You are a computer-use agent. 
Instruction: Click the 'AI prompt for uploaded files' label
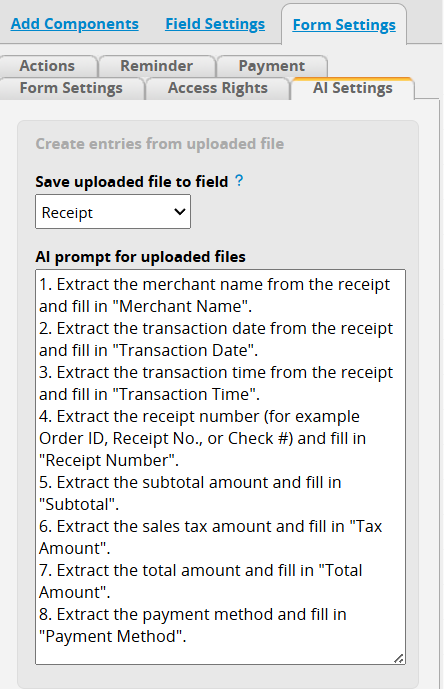point(141,256)
